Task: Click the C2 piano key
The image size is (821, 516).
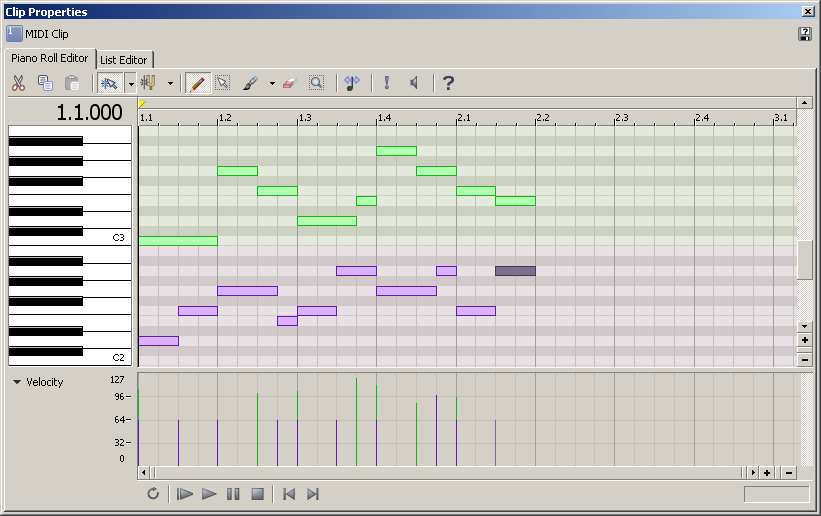Action: coord(107,357)
